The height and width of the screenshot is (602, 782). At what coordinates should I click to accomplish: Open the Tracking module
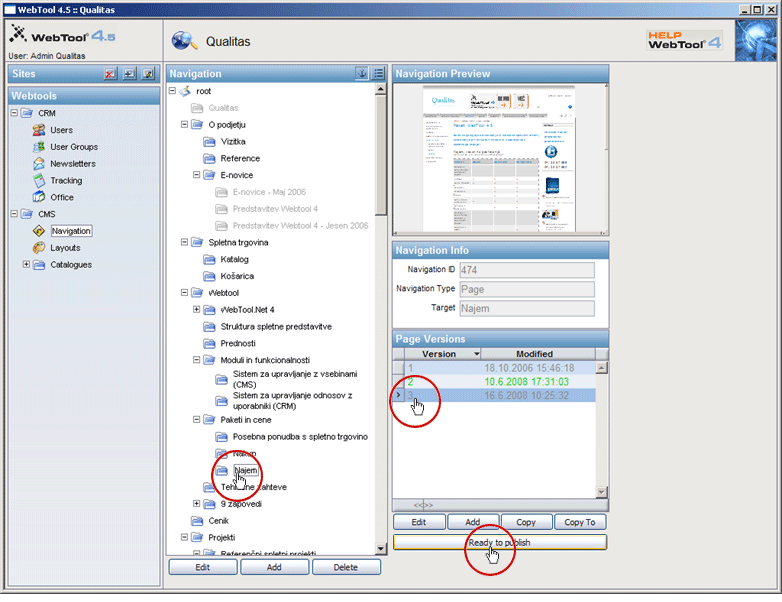[x=66, y=181]
